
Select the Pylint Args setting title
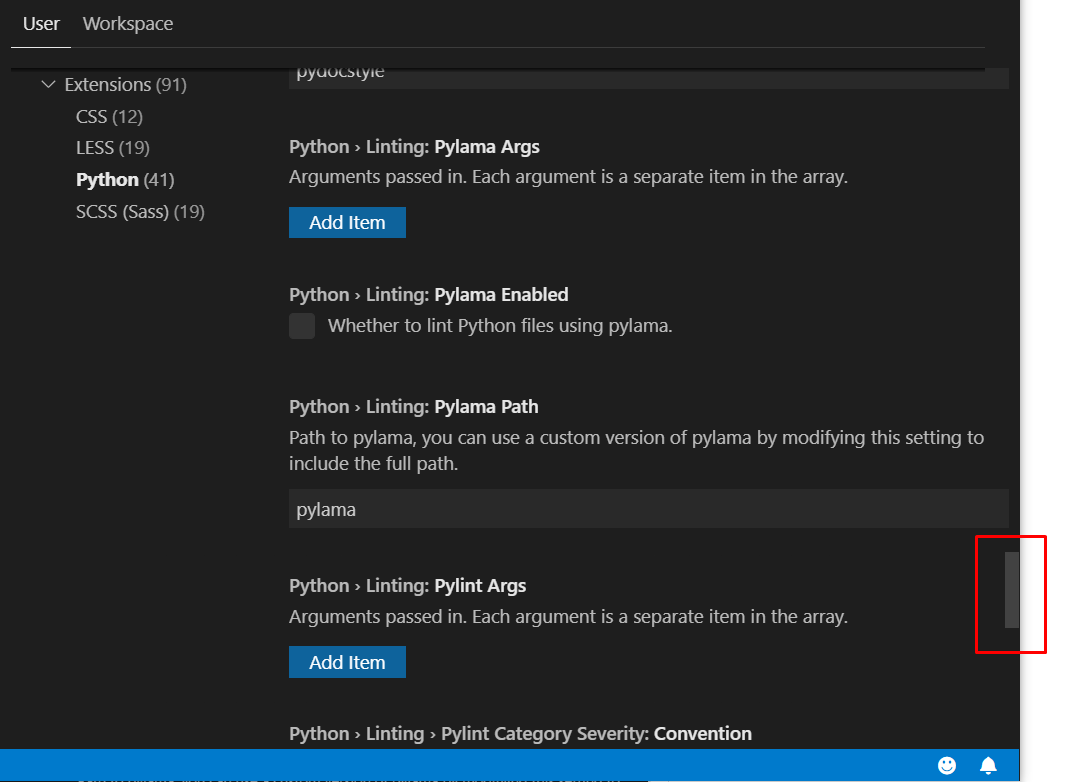tap(407, 586)
